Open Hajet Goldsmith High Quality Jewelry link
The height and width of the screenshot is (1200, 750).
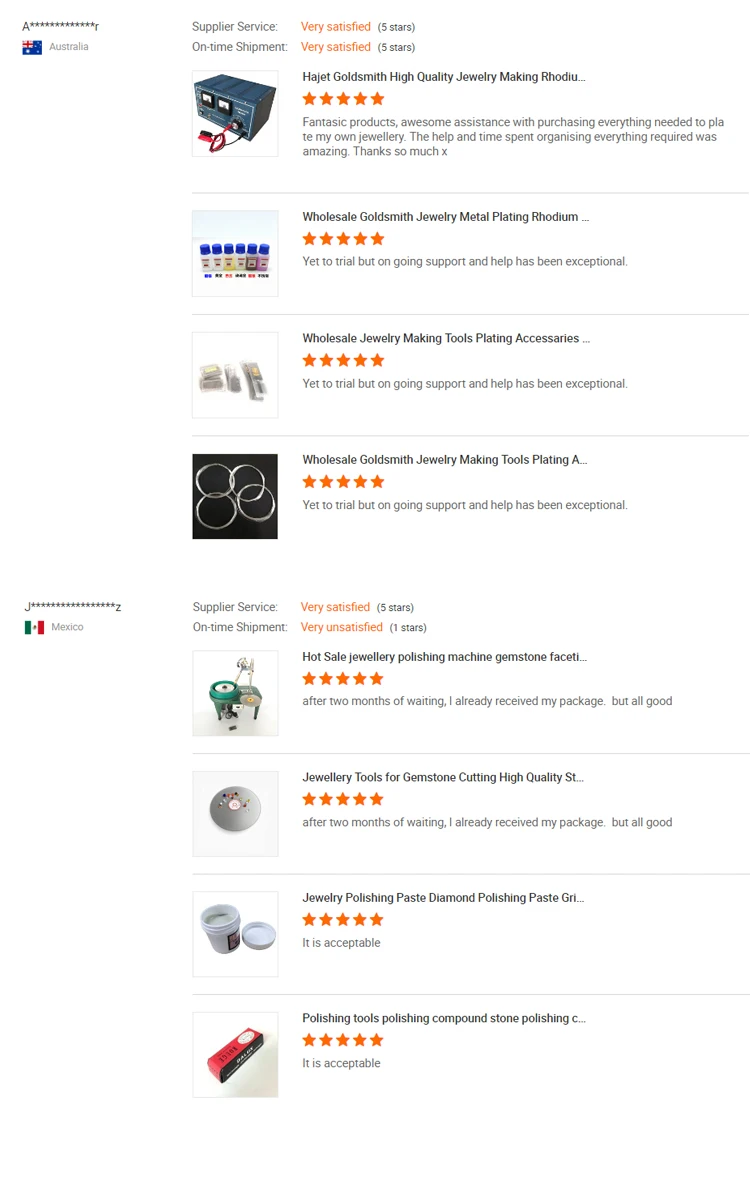click(444, 77)
